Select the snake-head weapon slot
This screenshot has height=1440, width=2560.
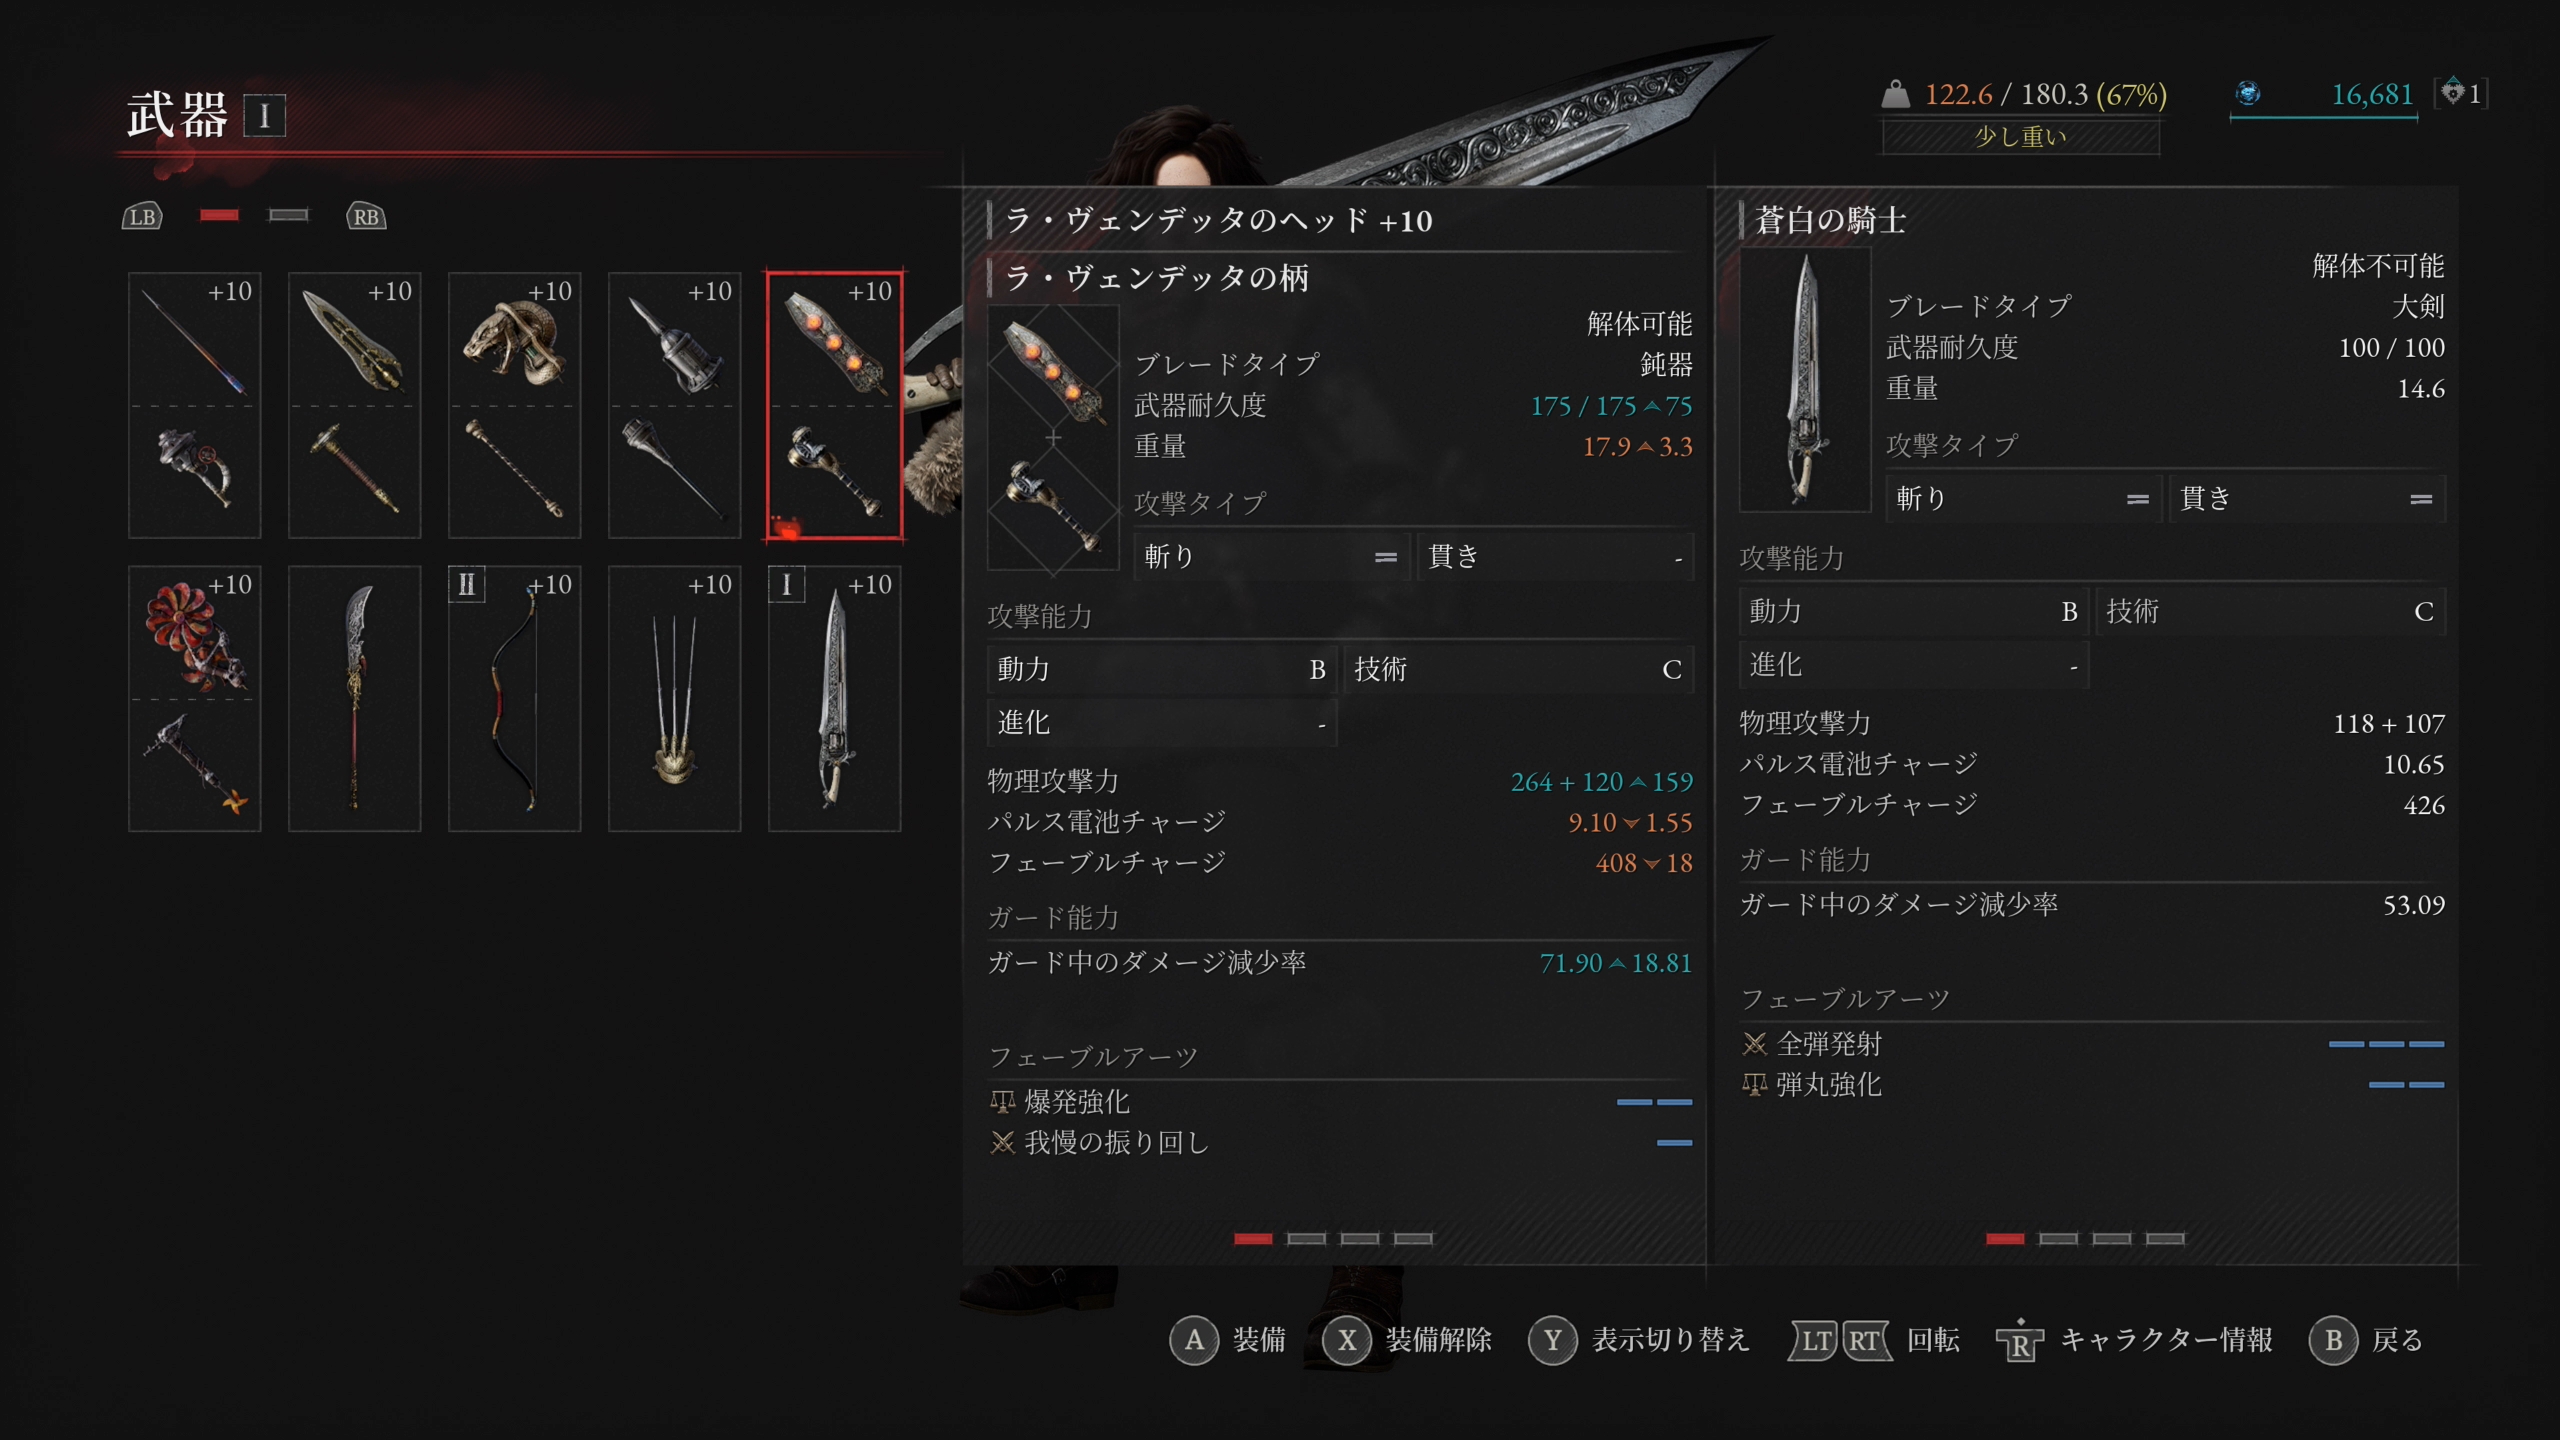514,405
